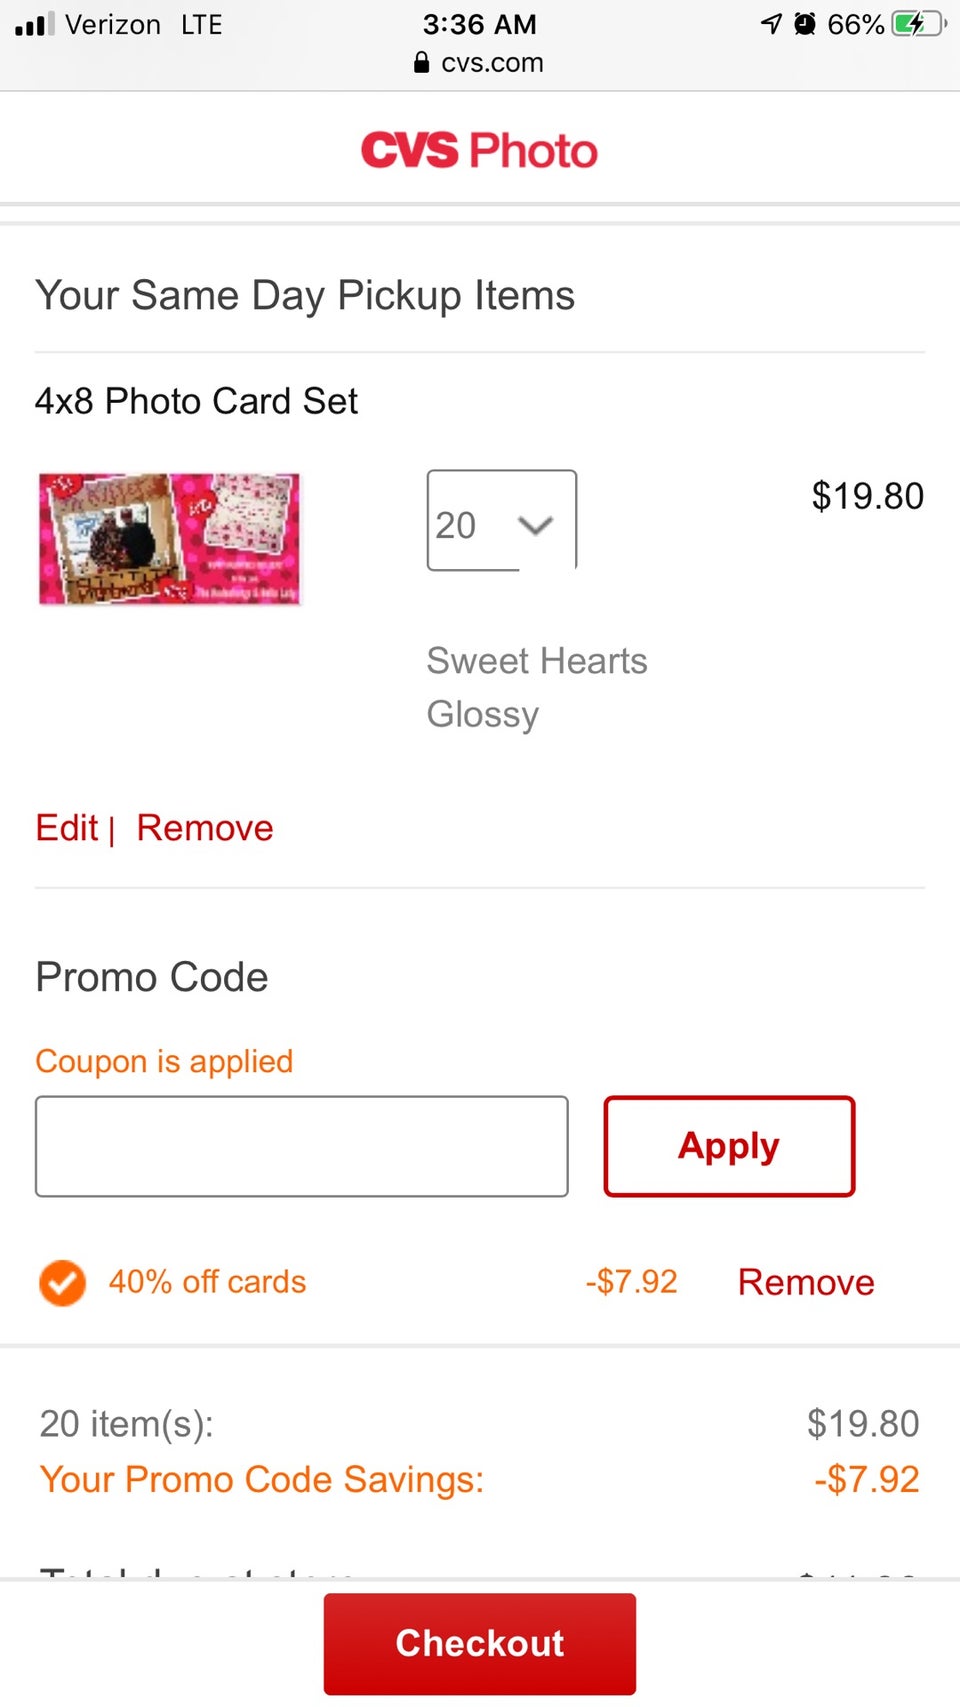
Task: Toggle the orange 40% off coupon checkmark
Action: point(62,1282)
